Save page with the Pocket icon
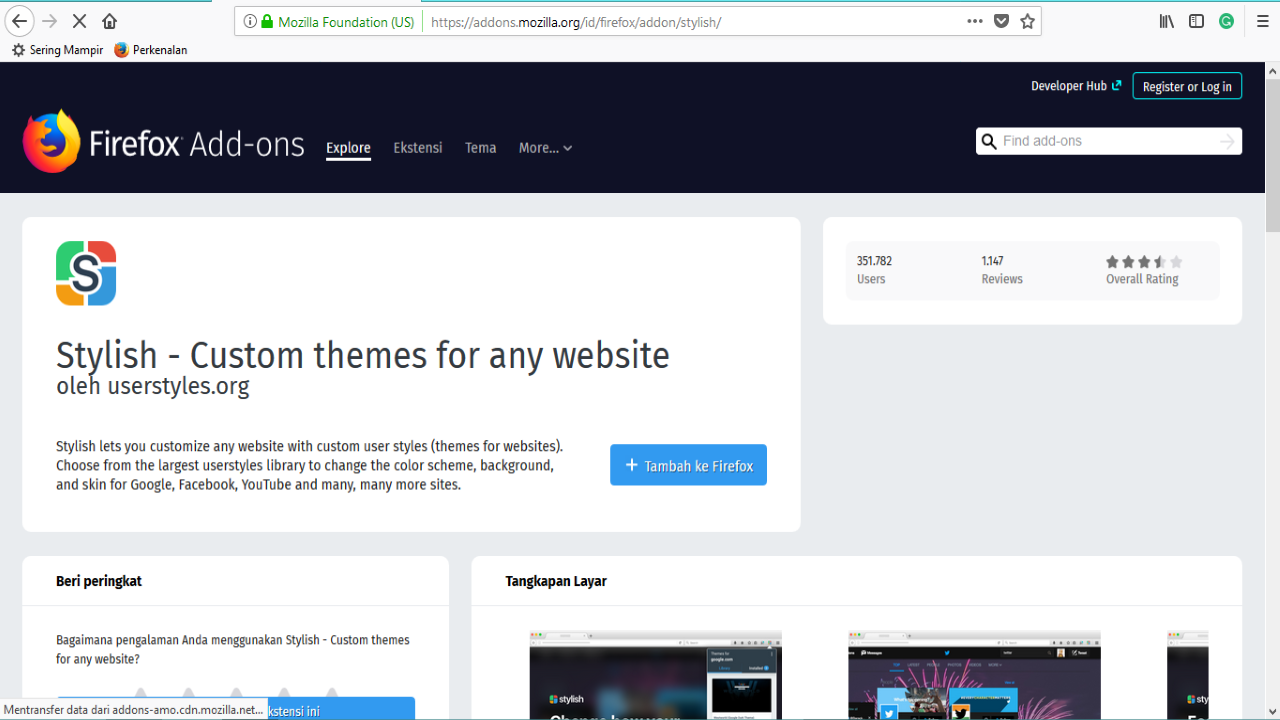Image resolution: width=1280 pixels, height=720 pixels. 1001,21
